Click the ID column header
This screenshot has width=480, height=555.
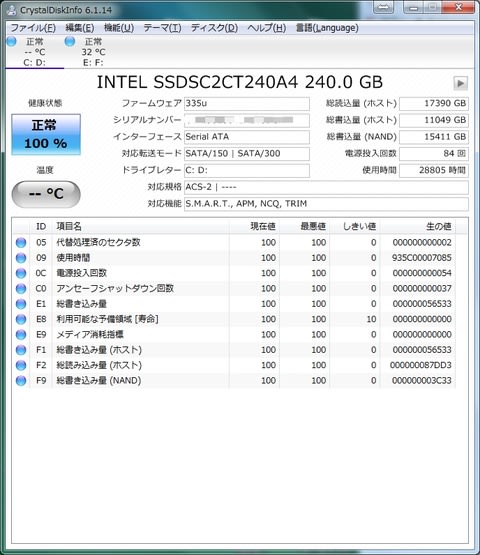pos(41,226)
